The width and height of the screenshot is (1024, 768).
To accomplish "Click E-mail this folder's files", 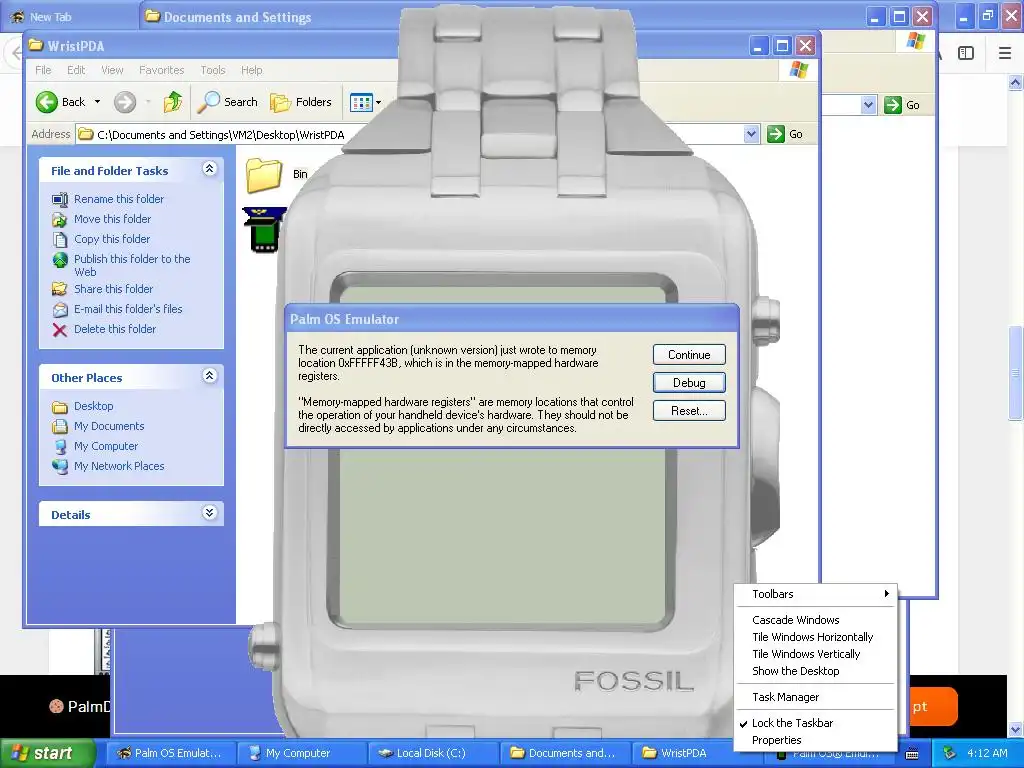I will pos(128,309).
